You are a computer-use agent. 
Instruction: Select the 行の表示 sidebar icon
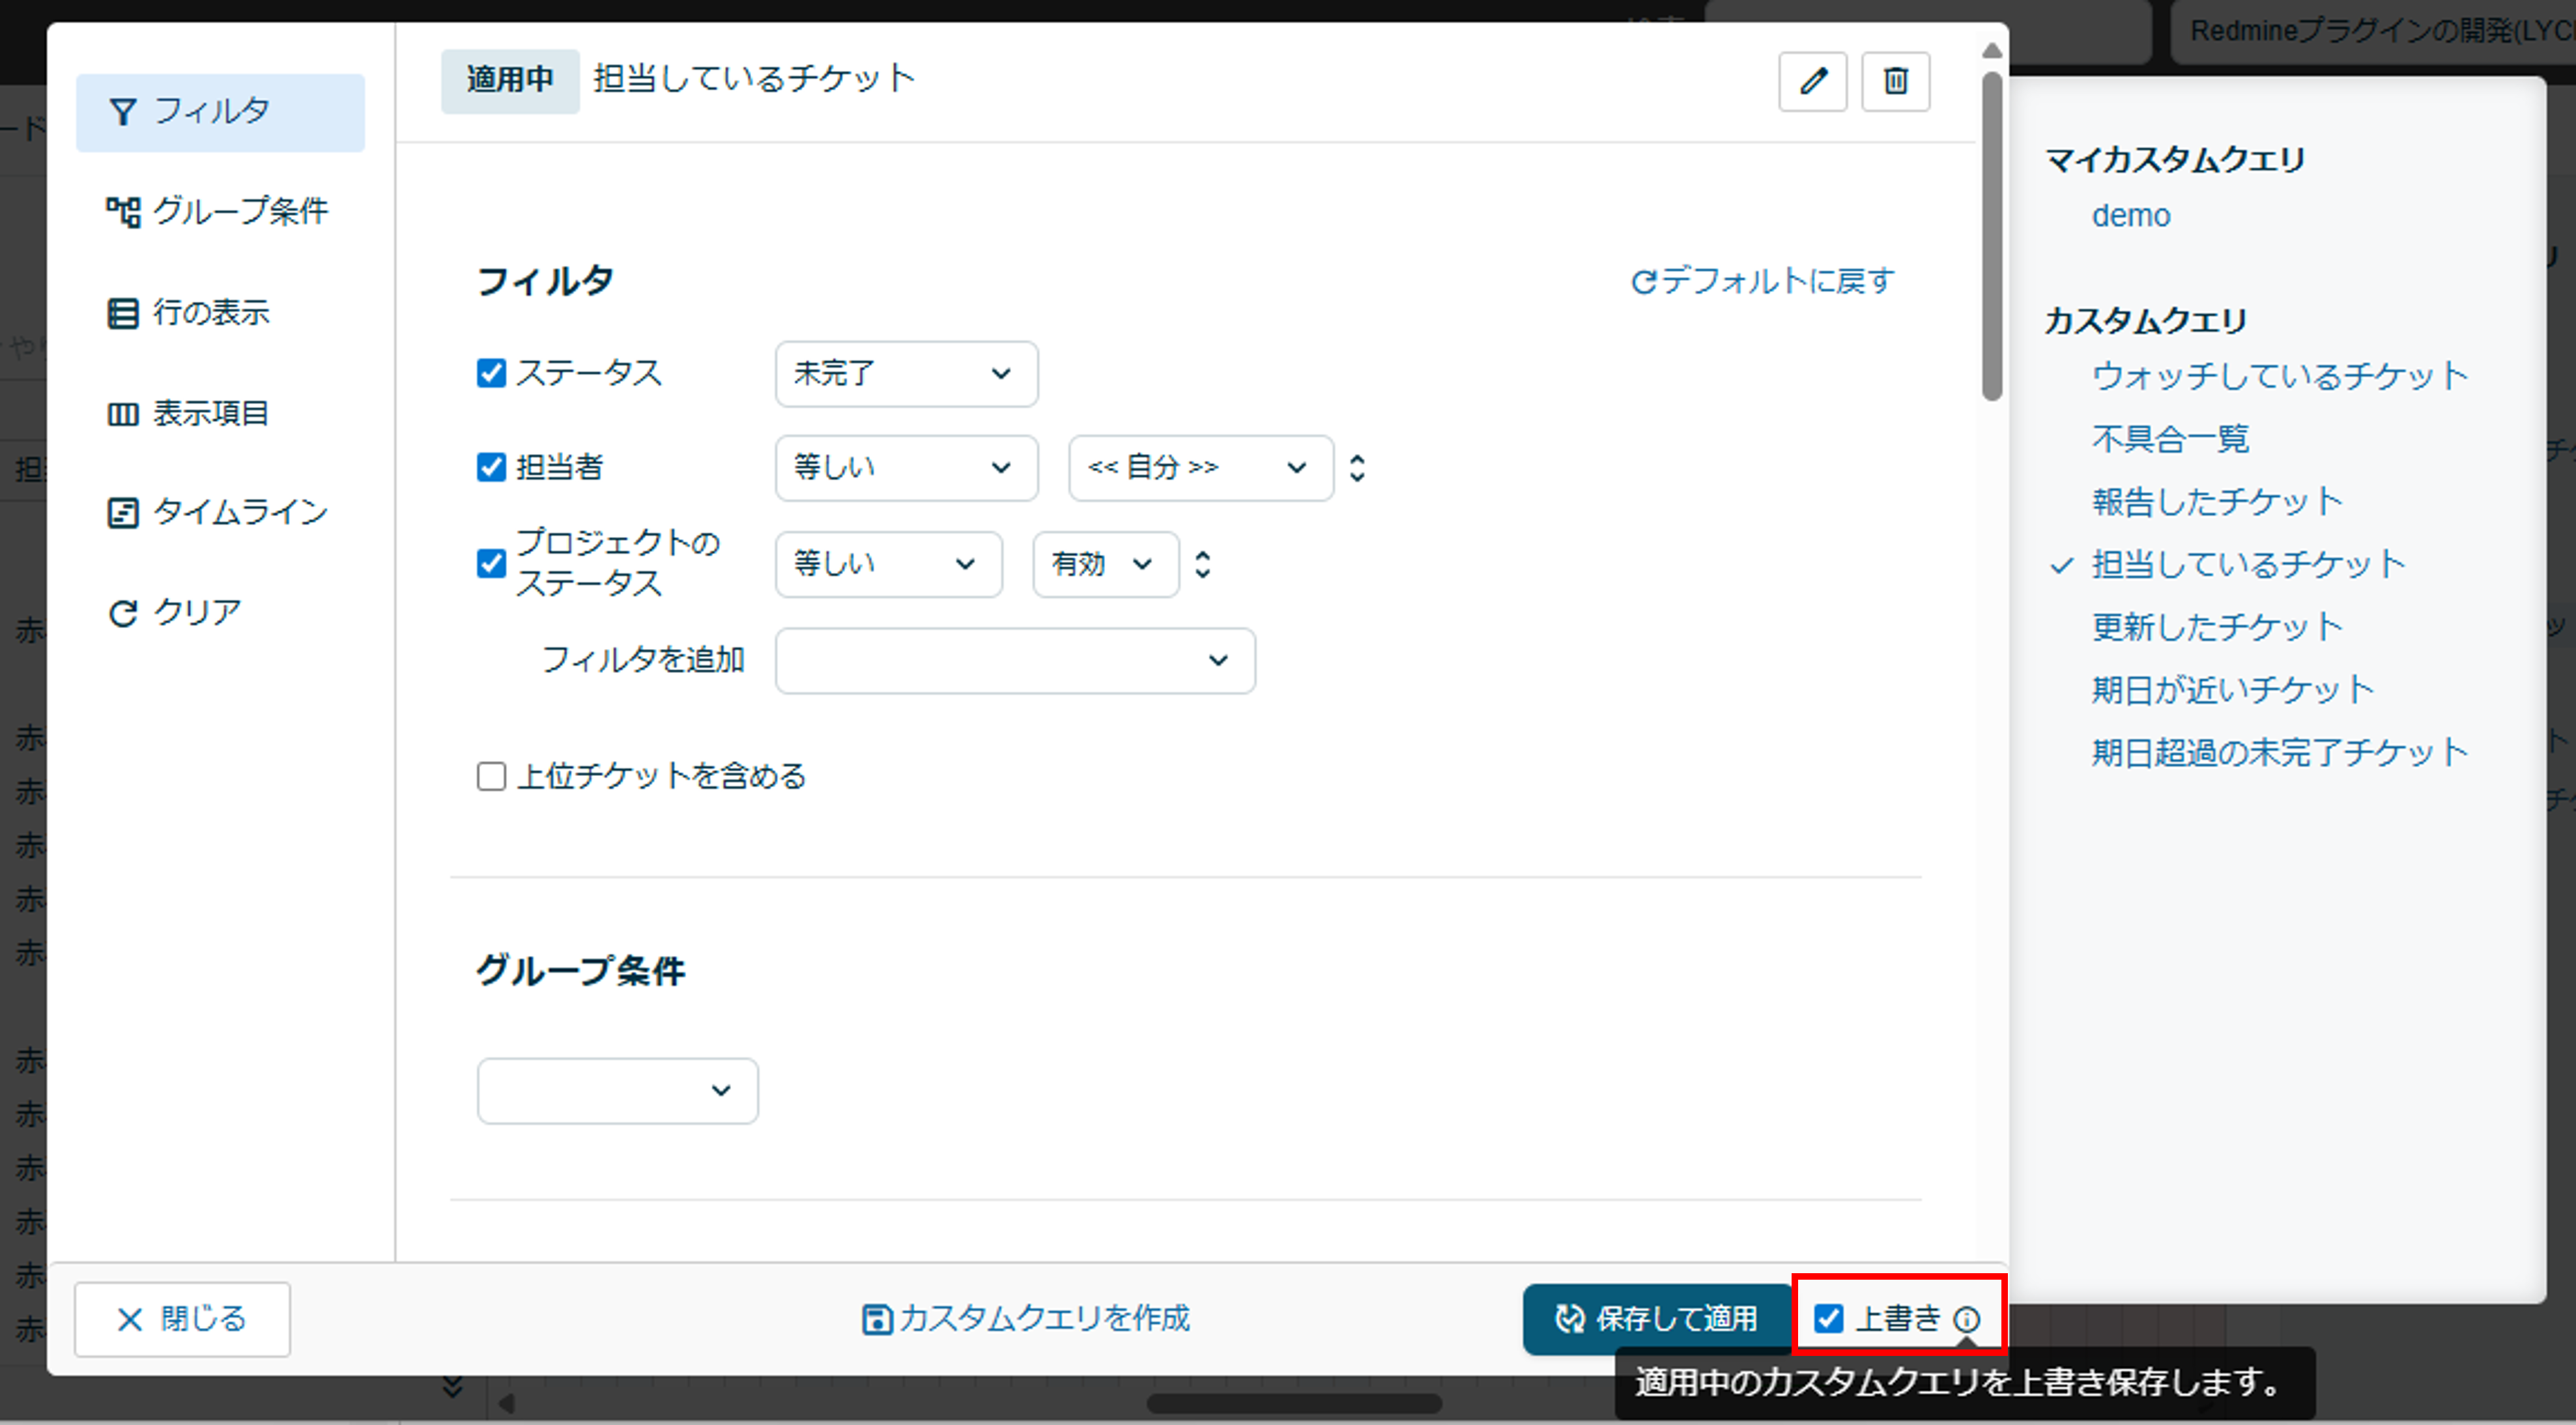tap(123, 312)
